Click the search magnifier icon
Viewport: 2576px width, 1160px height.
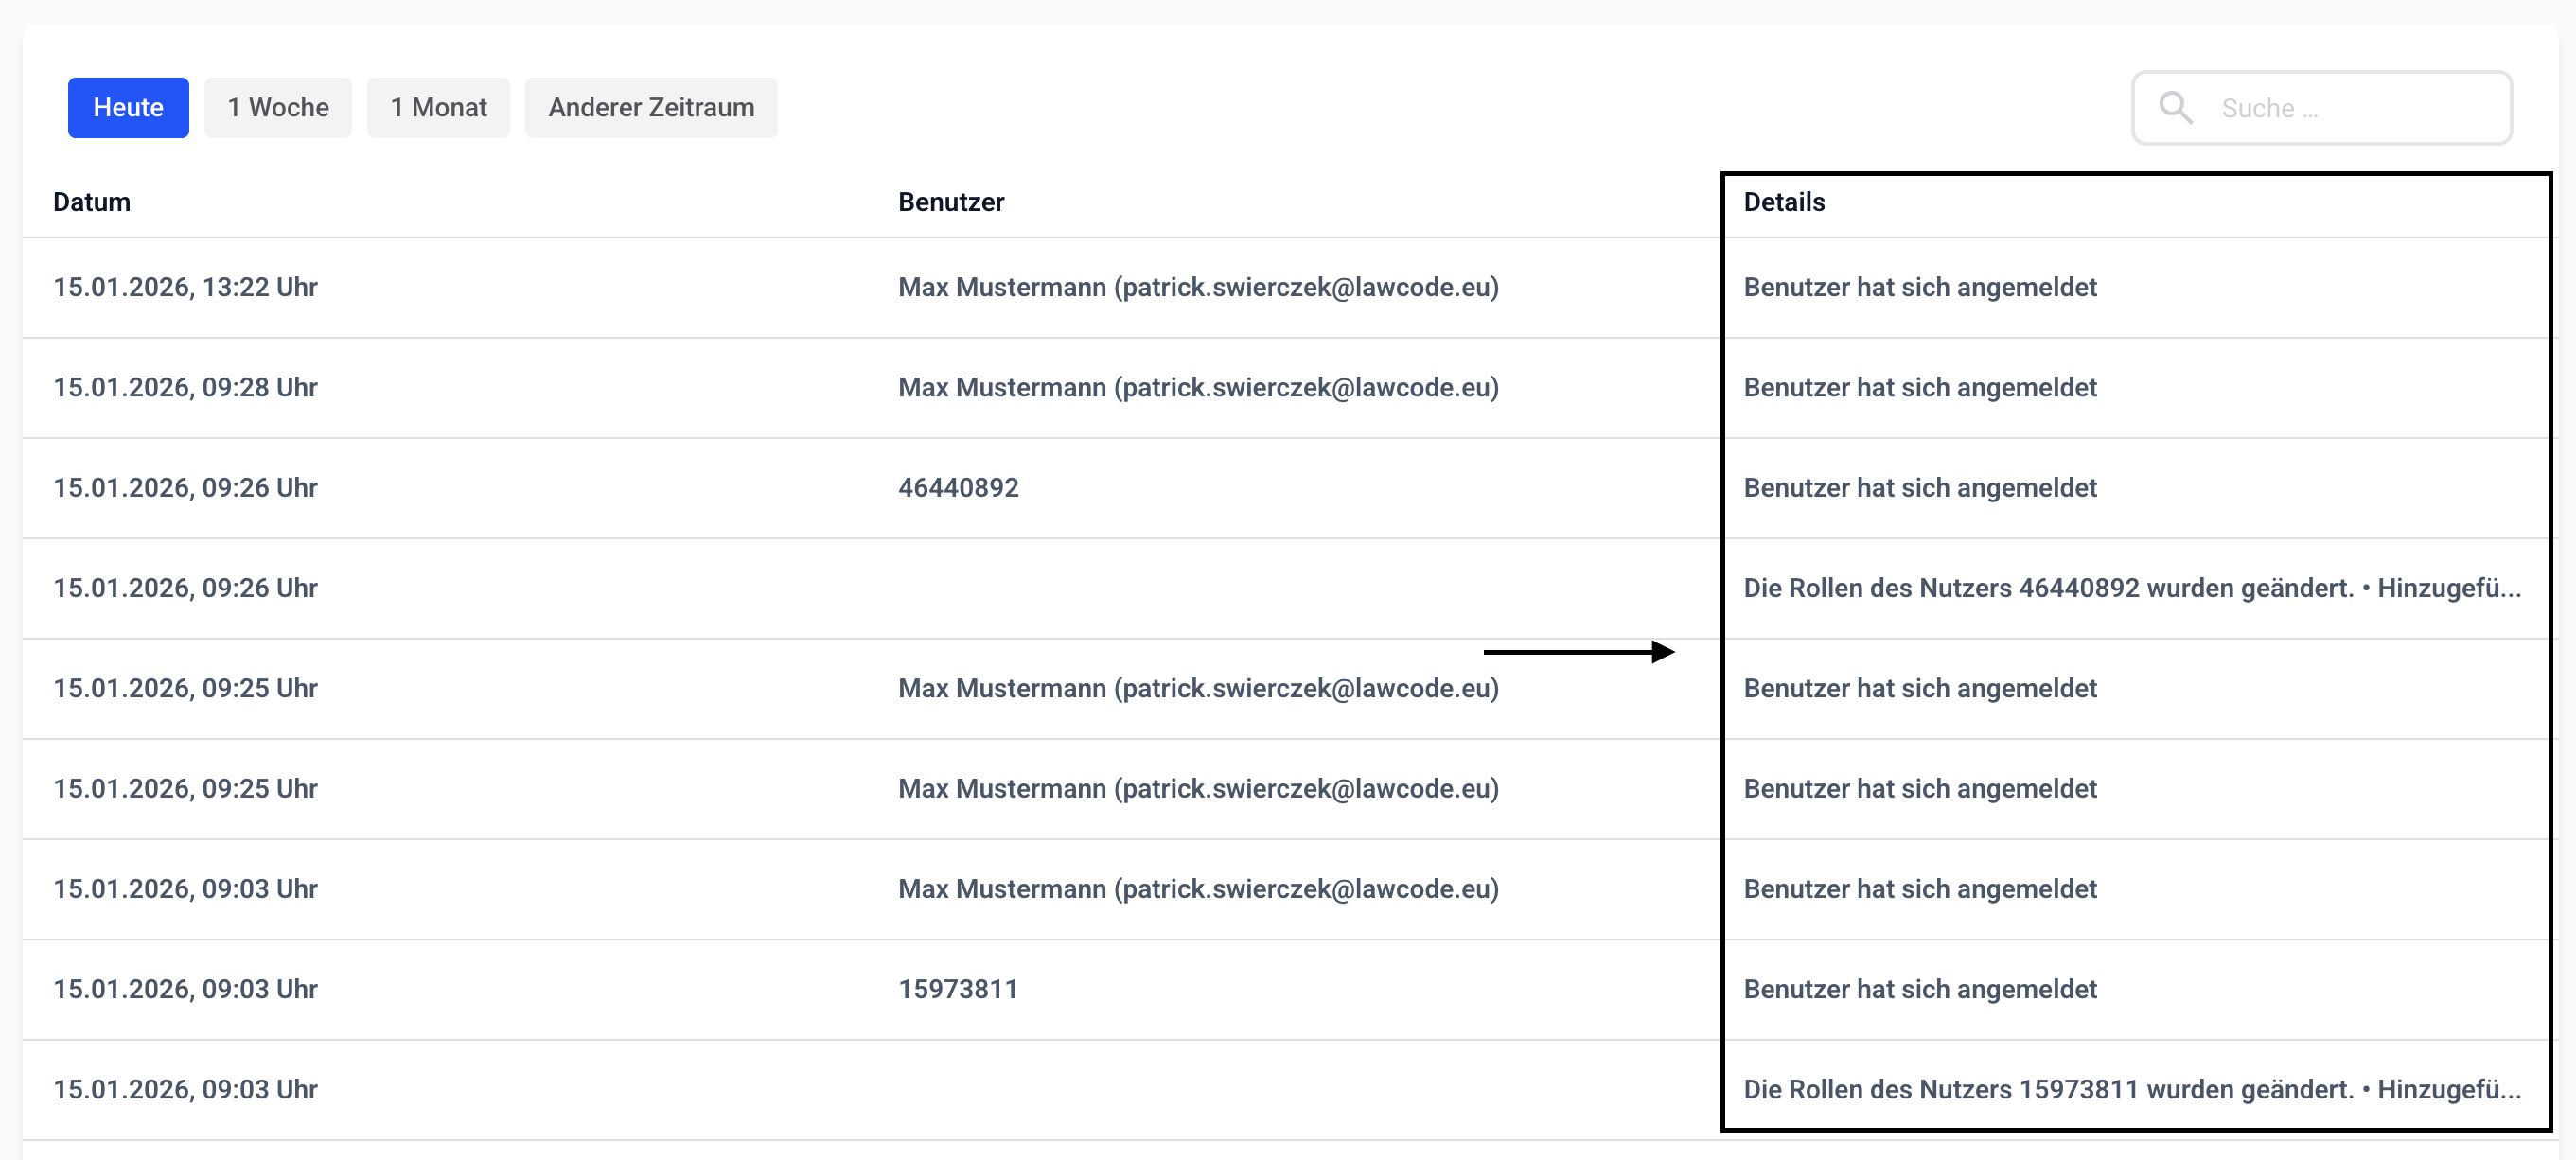pyautogui.click(x=2175, y=107)
